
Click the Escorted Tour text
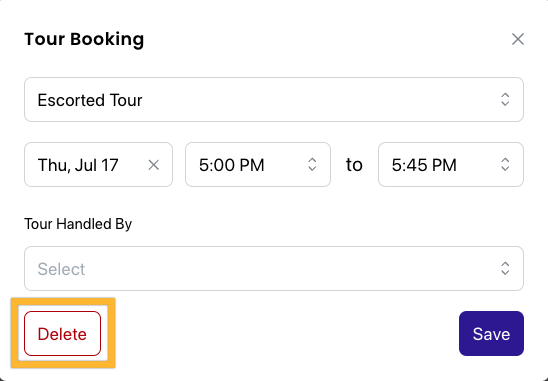90,100
